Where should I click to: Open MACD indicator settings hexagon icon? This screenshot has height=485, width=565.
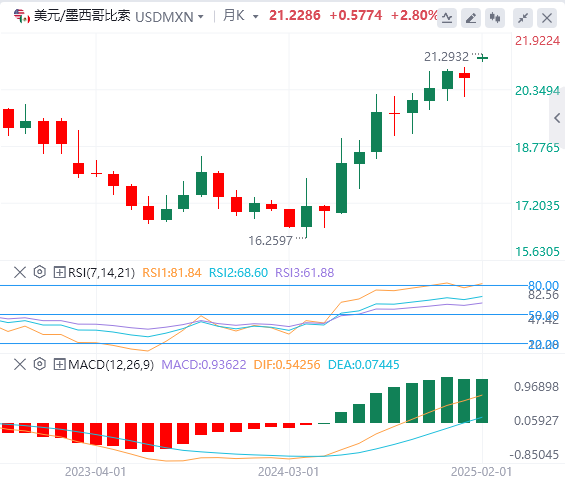(40, 364)
